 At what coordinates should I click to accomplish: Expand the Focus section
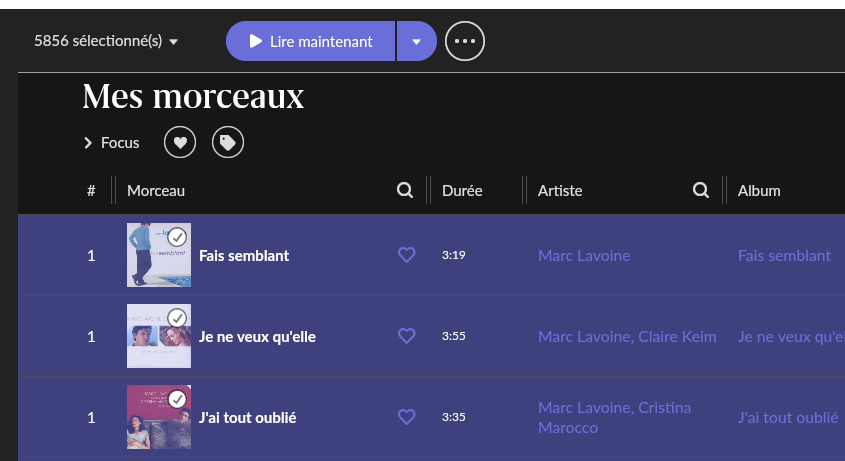(x=112, y=143)
